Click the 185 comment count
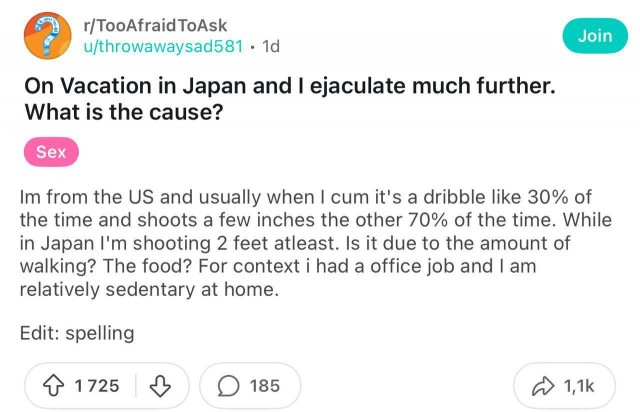 tap(265, 385)
